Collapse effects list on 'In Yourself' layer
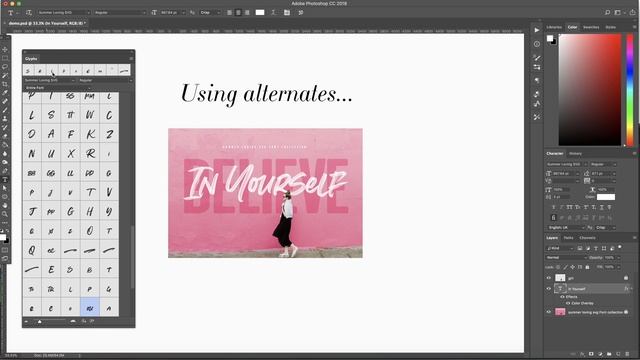Image resolution: width=640 pixels, height=360 pixels. [631, 289]
